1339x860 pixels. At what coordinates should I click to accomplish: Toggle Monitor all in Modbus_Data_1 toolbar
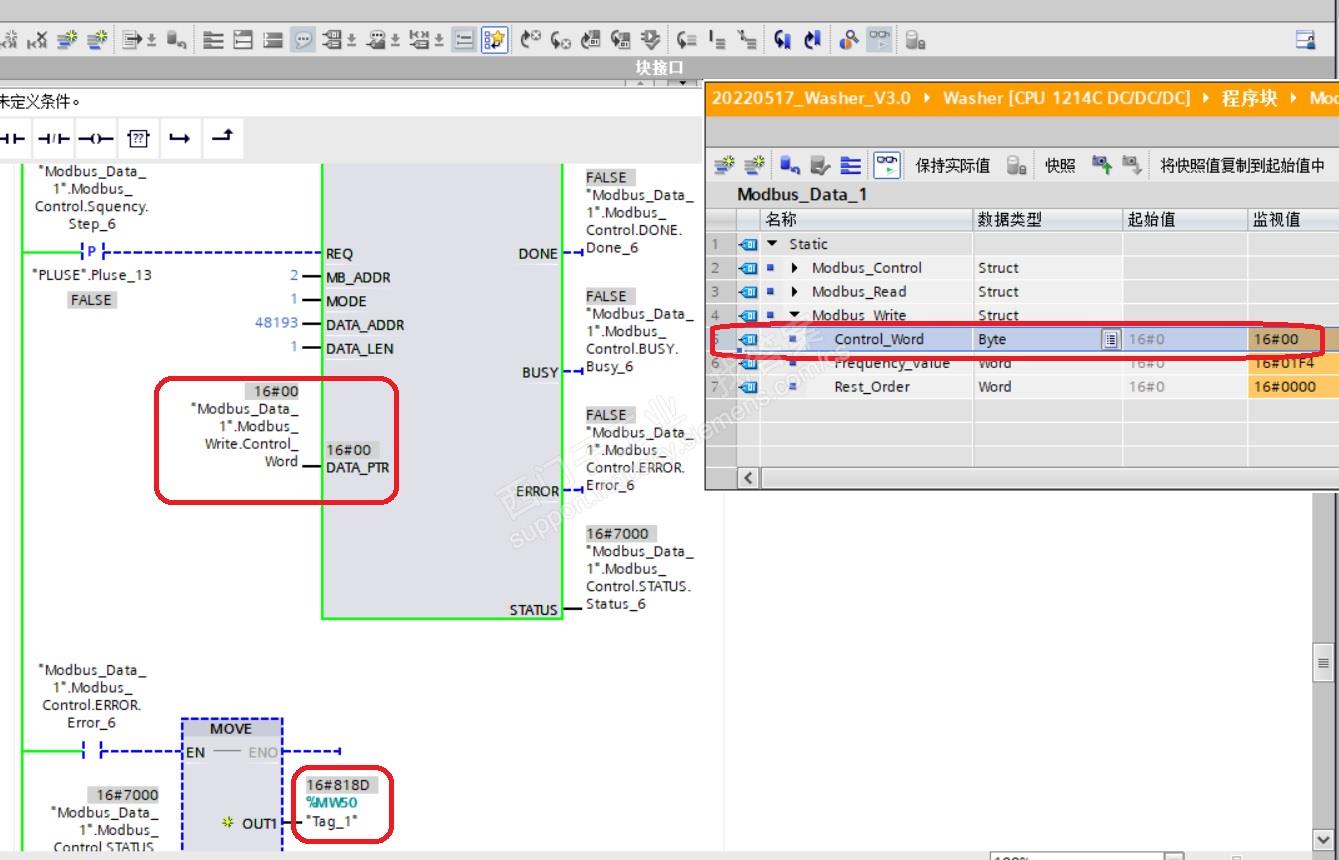click(886, 165)
